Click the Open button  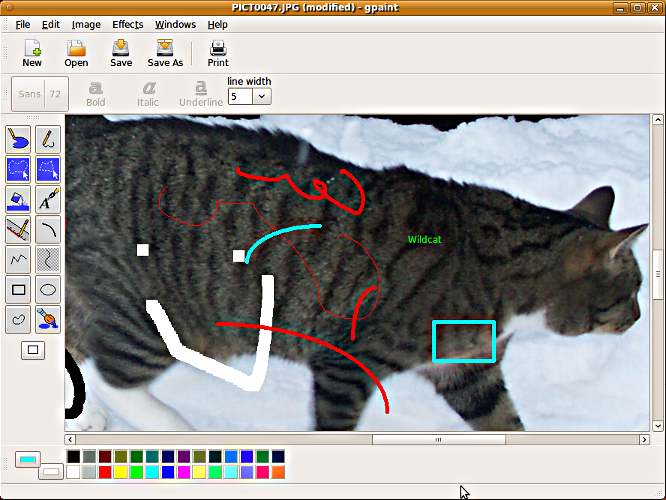coord(76,53)
